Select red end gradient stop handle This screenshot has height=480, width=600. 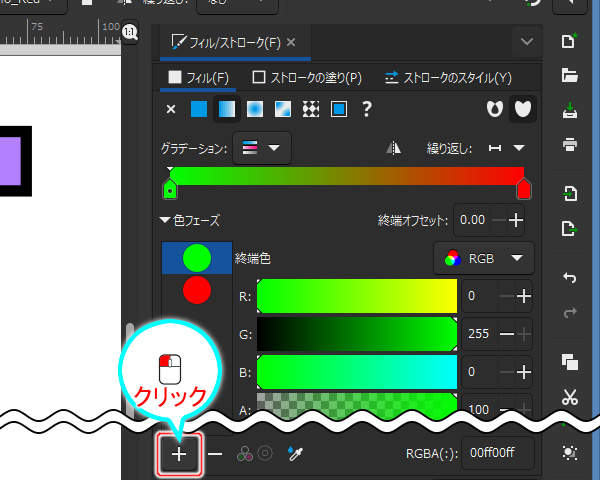click(x=523, y=189)
